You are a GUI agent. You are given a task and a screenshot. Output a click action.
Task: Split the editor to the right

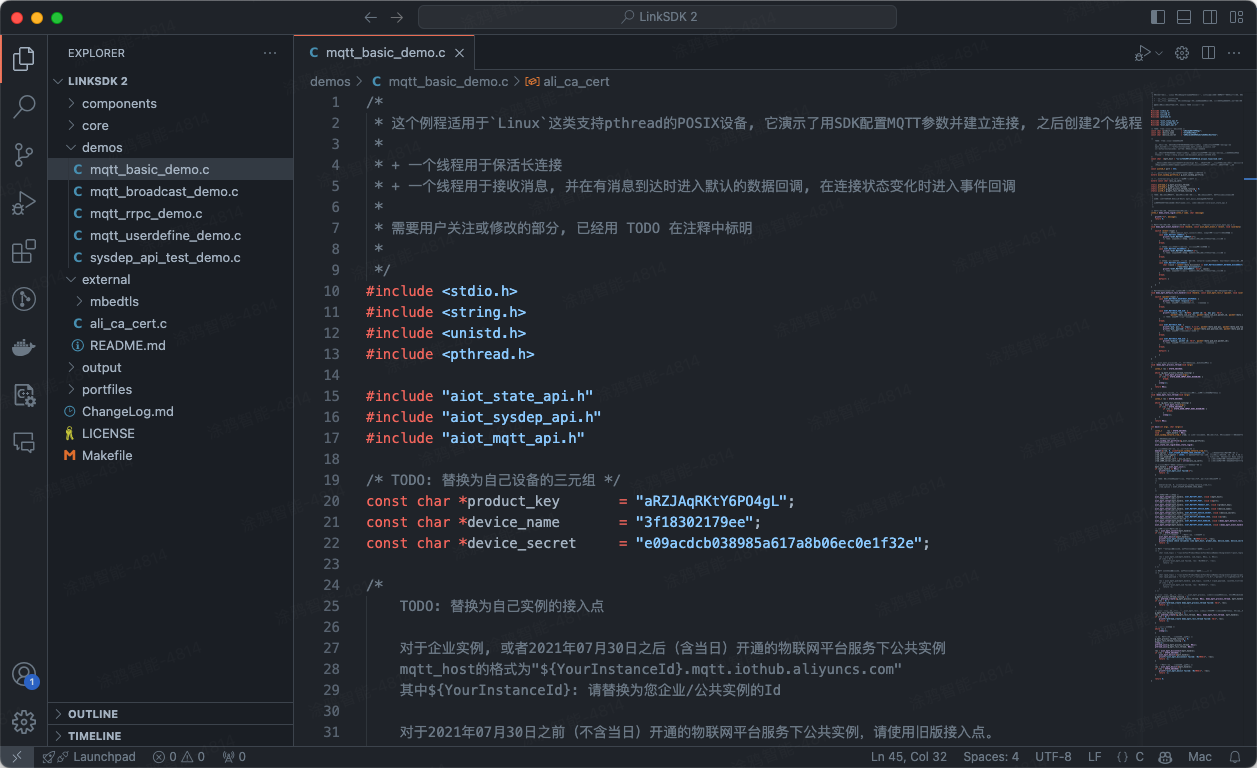pos(1208,53)
